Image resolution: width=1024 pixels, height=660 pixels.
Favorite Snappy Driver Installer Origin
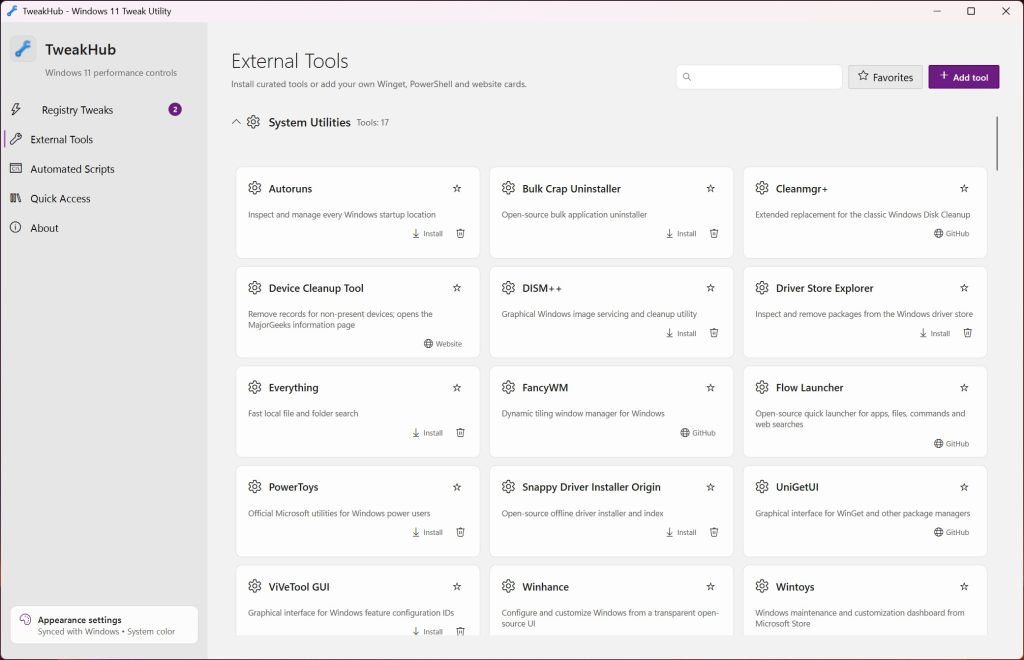711,487
